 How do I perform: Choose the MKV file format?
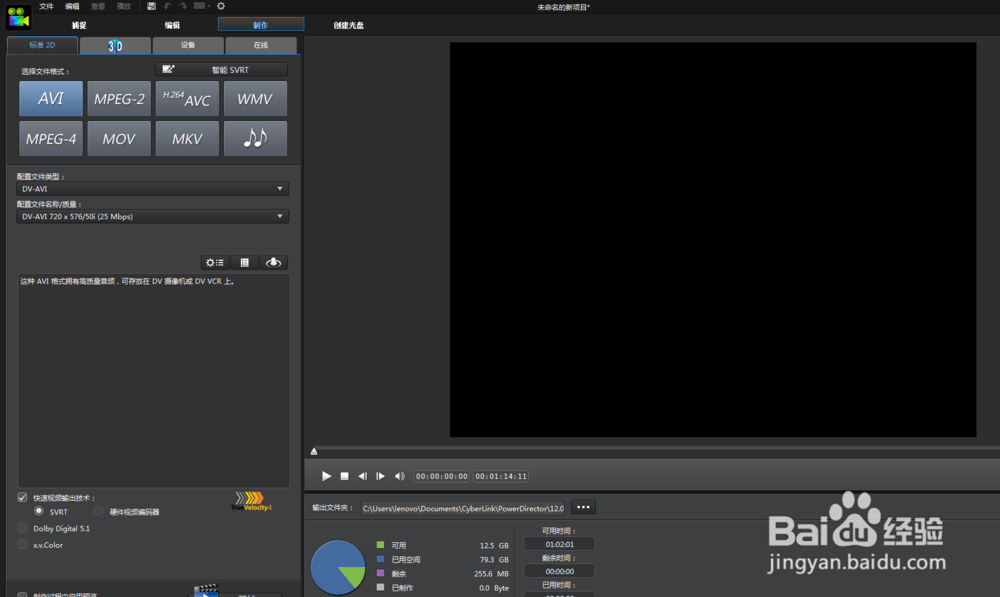point(188,138)
